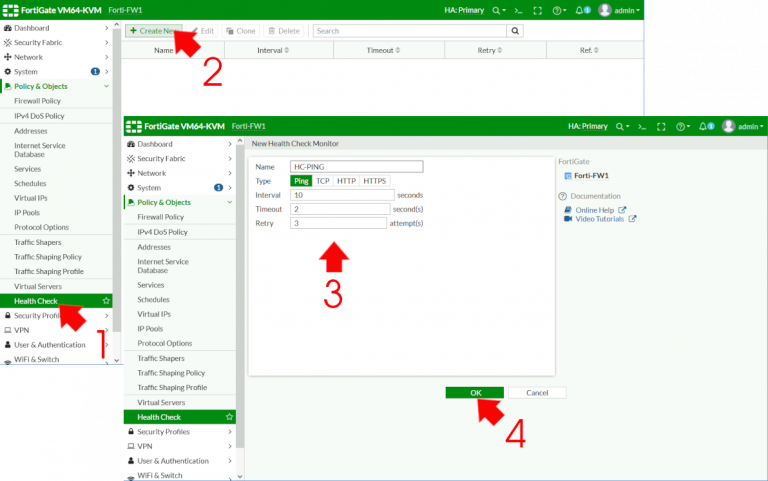
Task: Click Online Help external link icon
Action: pos(622,210)
